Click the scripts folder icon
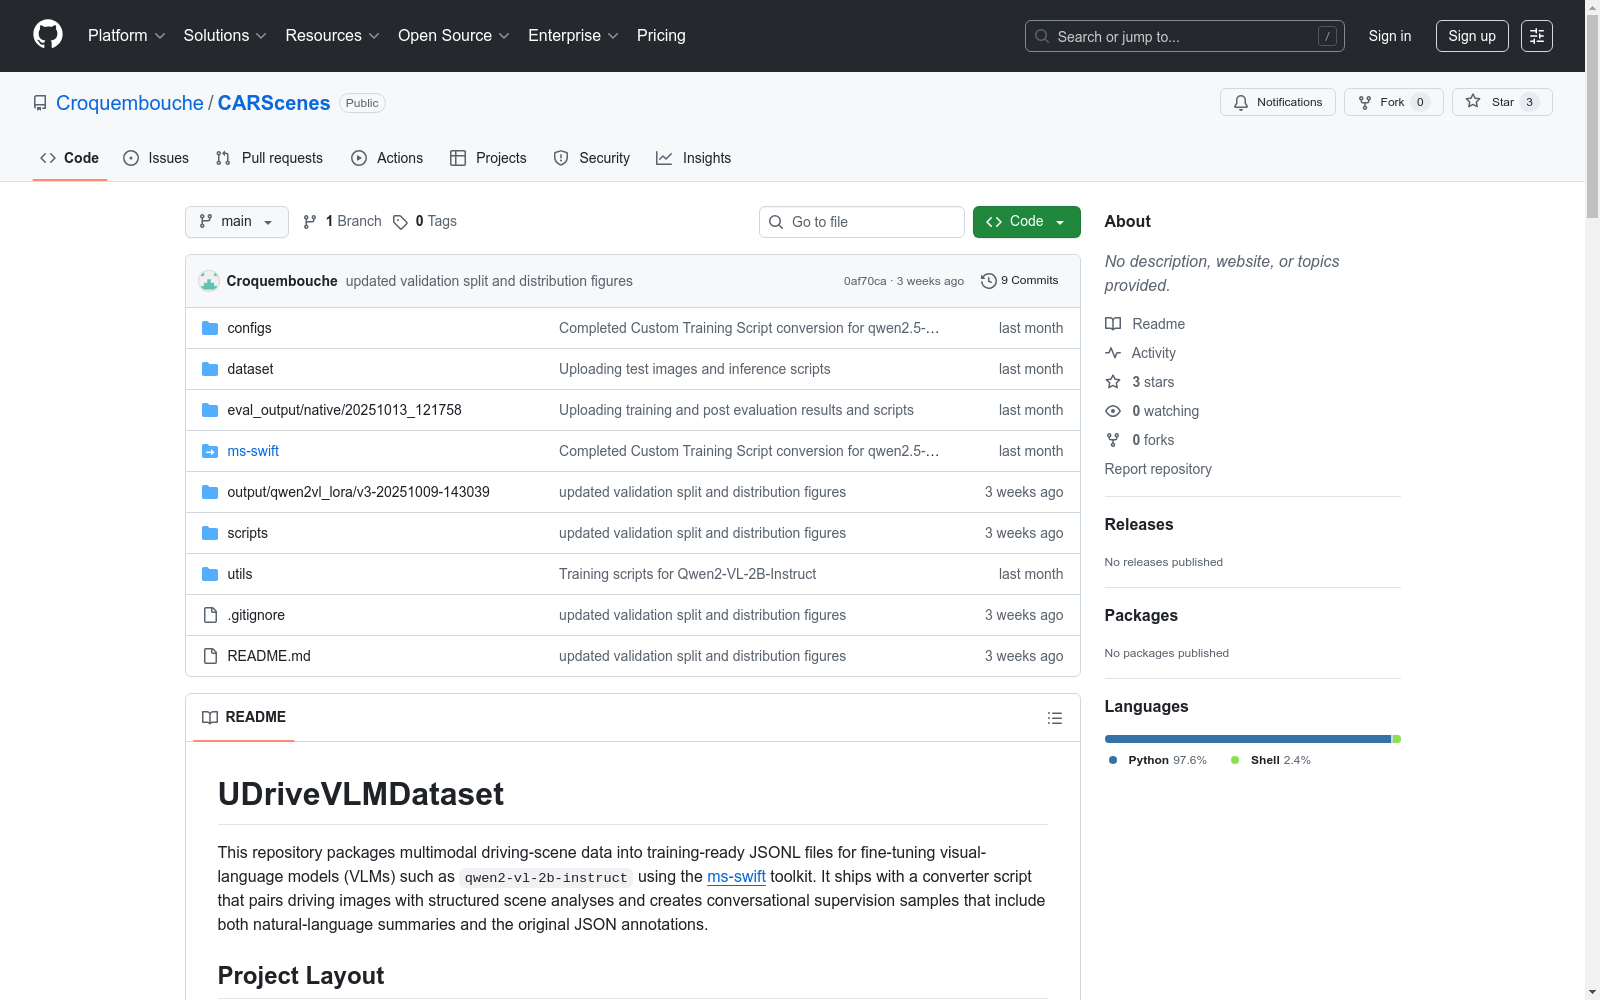 point(210,533)
